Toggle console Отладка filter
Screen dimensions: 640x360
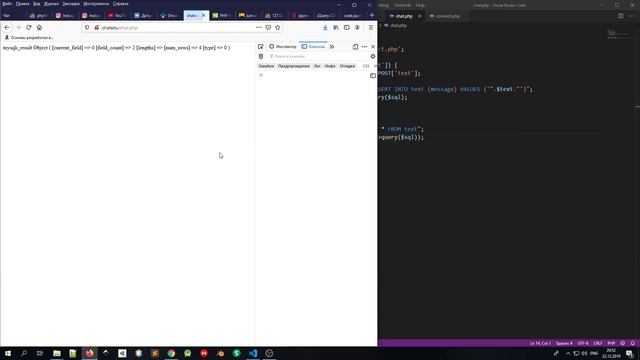pos(347,66)
